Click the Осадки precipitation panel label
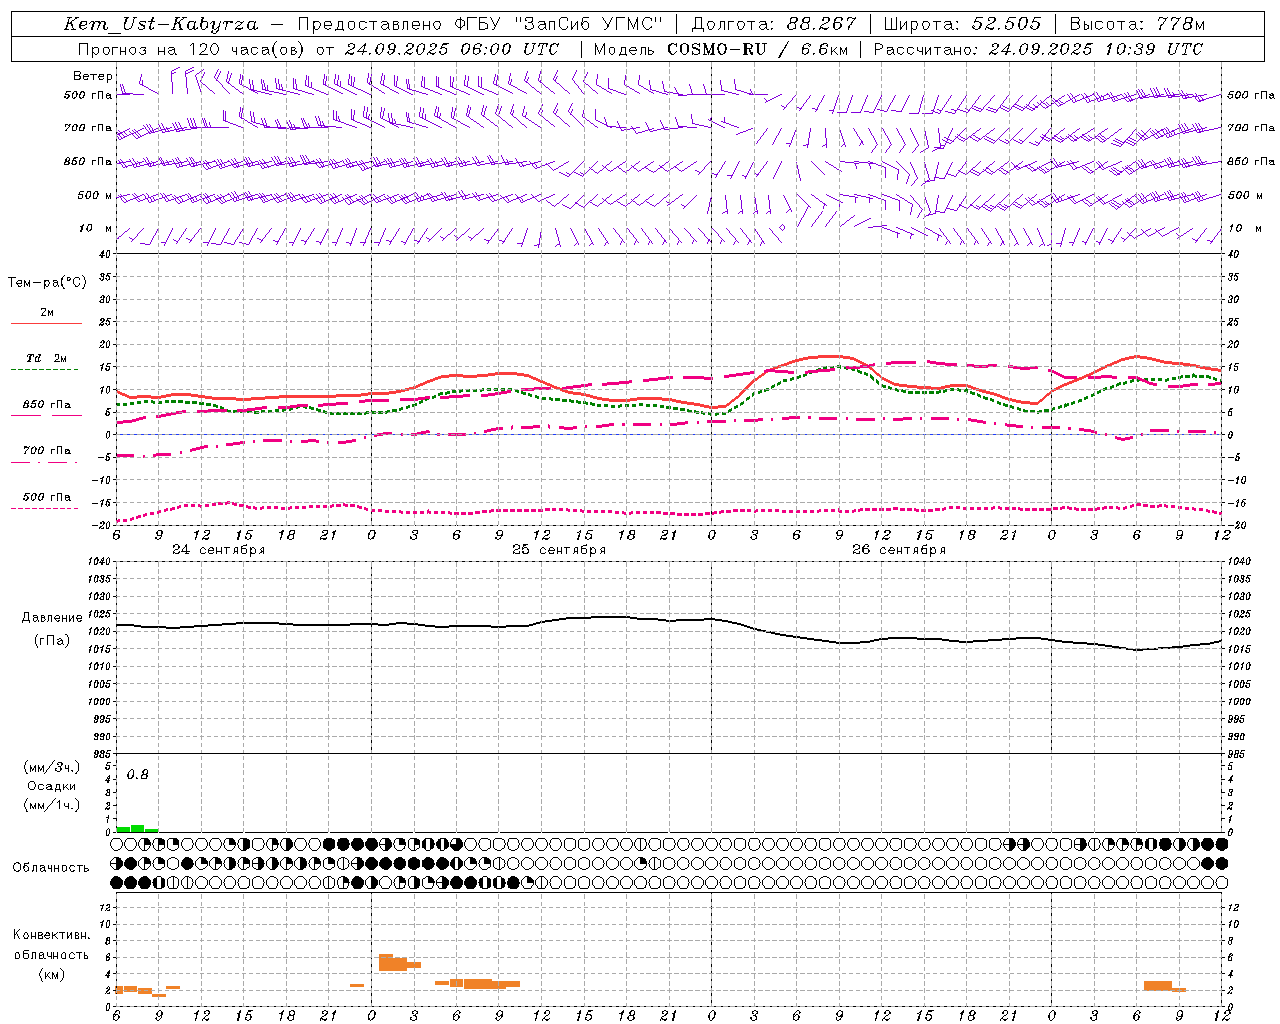 coord(52,786)
